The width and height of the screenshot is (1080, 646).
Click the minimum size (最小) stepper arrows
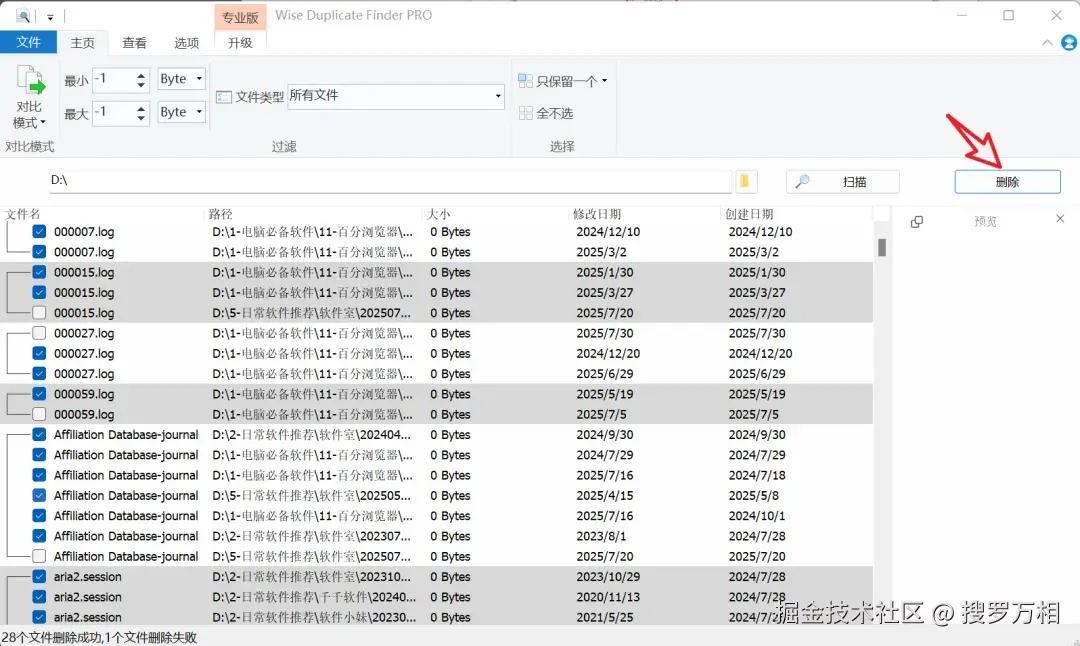tap(141, 80)
